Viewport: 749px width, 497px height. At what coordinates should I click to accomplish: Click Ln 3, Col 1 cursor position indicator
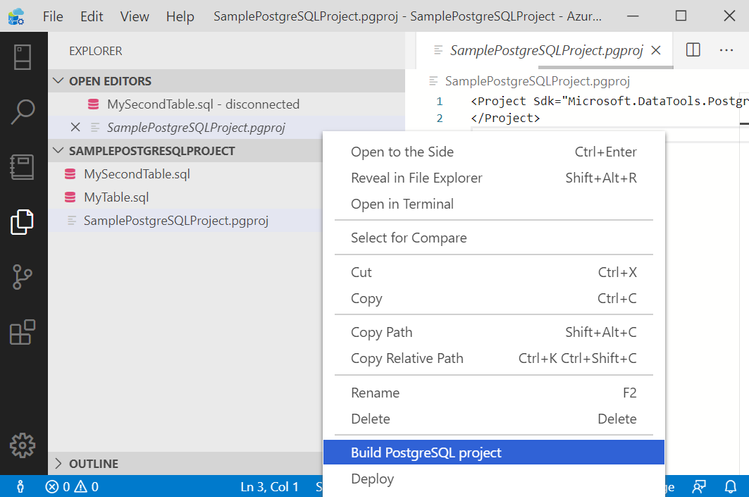269,487
